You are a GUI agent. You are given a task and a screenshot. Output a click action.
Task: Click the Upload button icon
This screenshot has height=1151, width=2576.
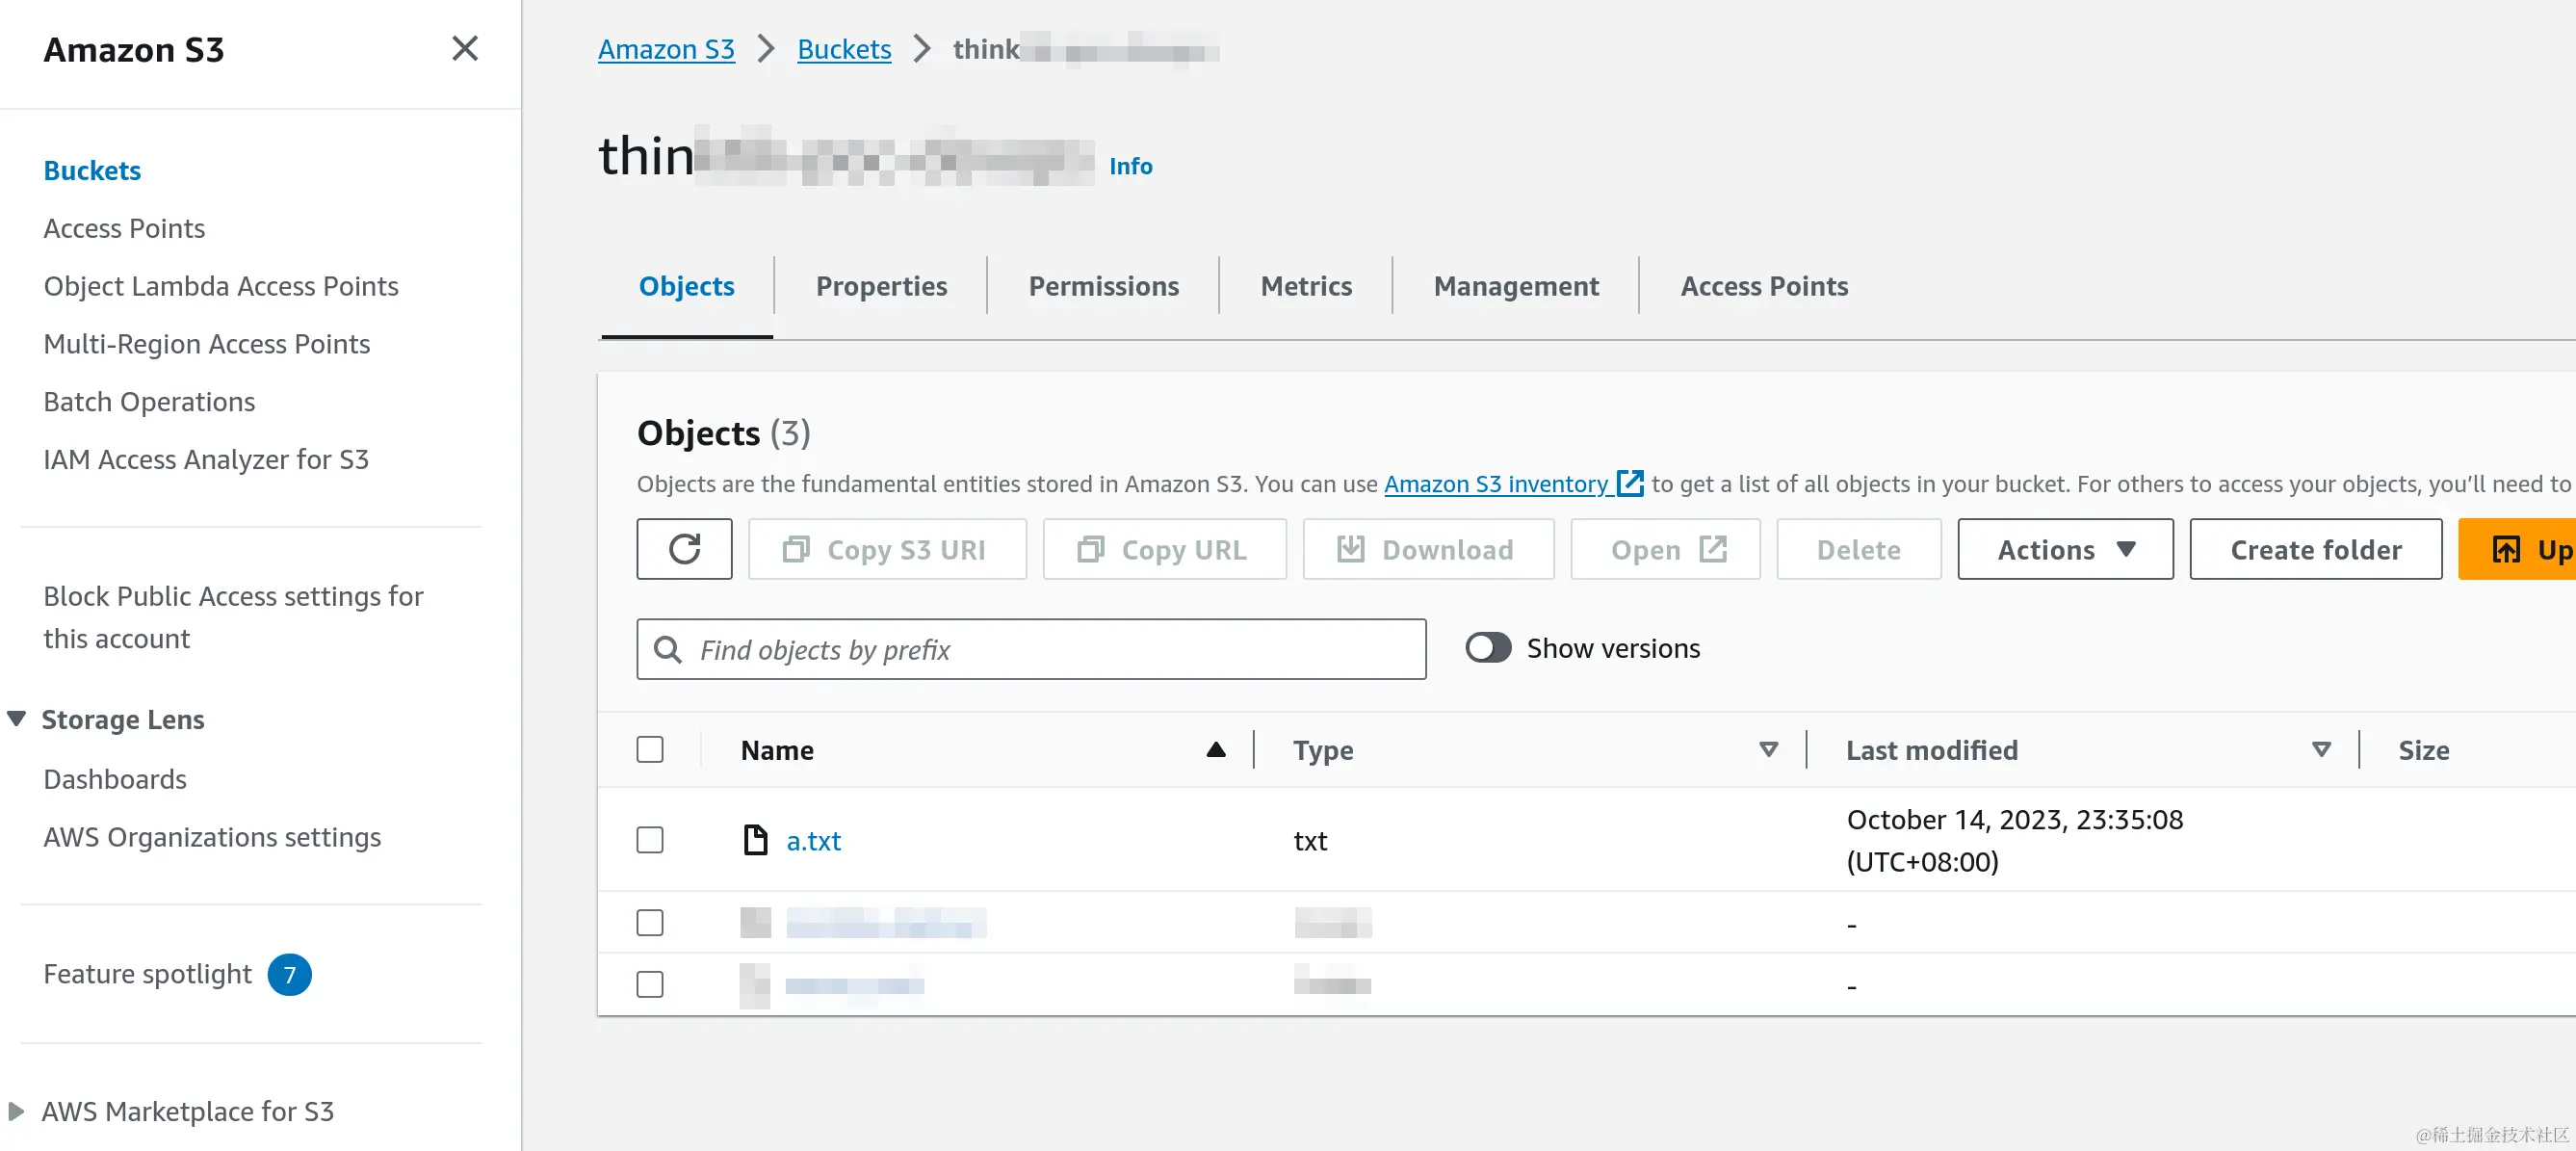[2505, 549]
